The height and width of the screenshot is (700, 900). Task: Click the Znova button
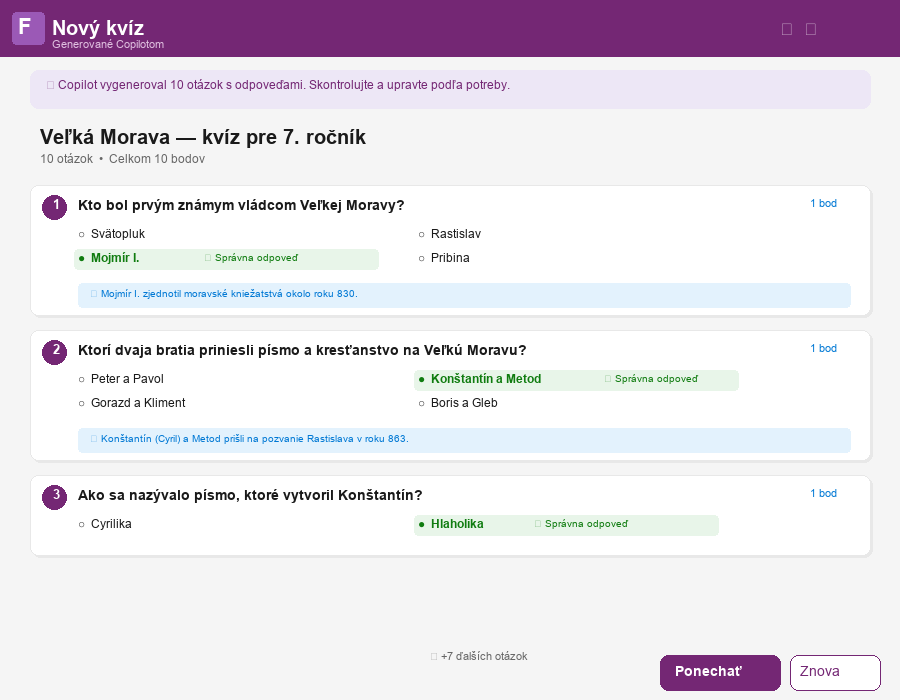[834, 672]
